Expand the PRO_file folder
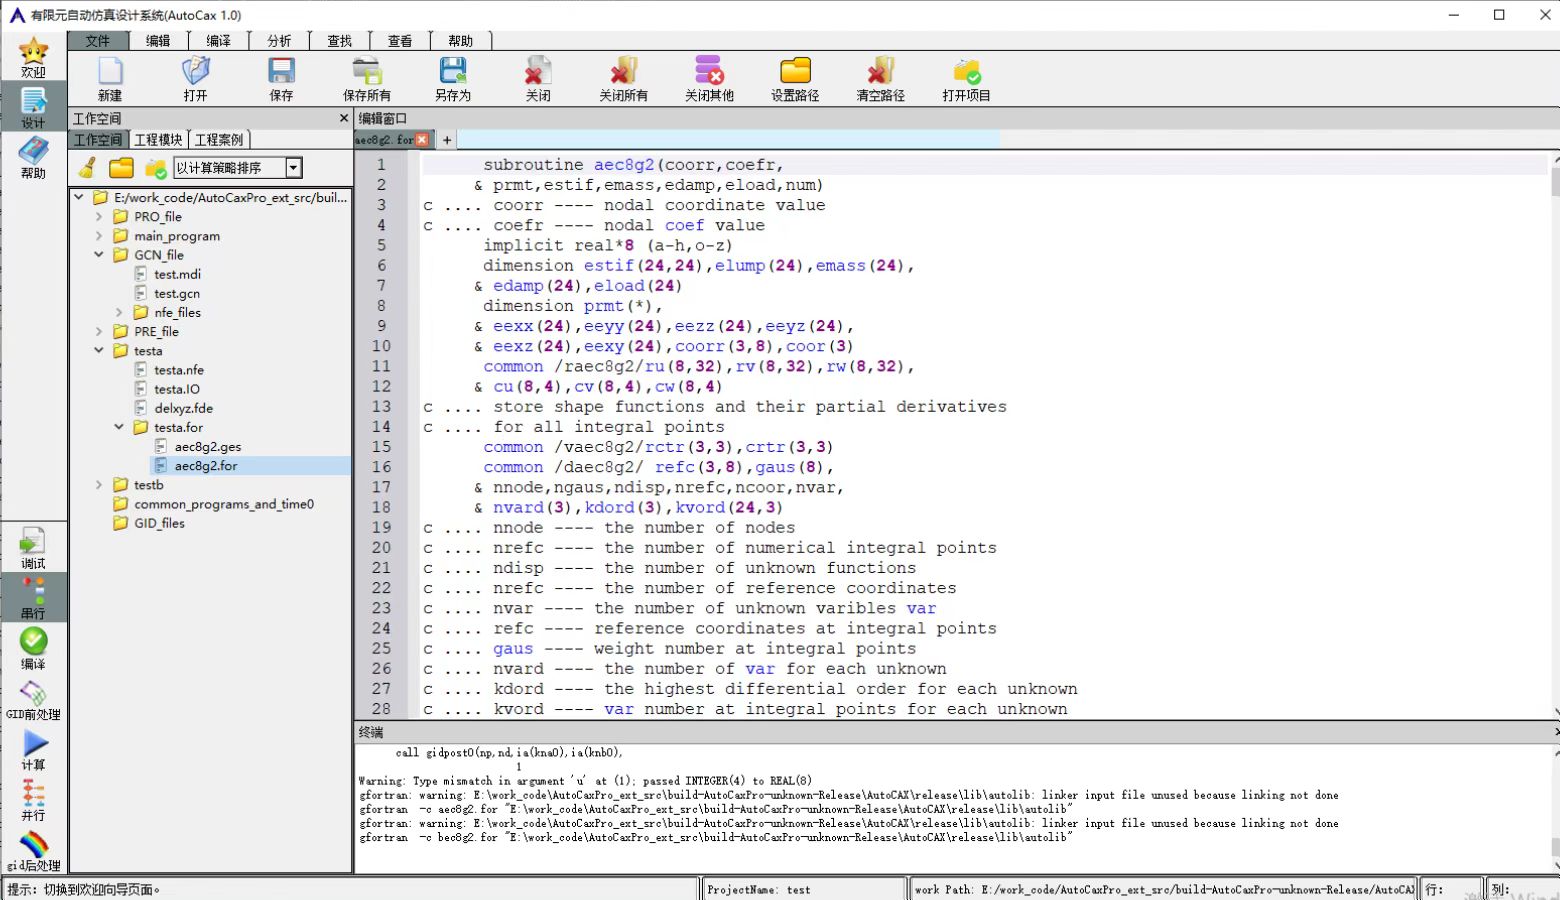Viewport: 1560px width, 900px height. (x=99, y=217)
